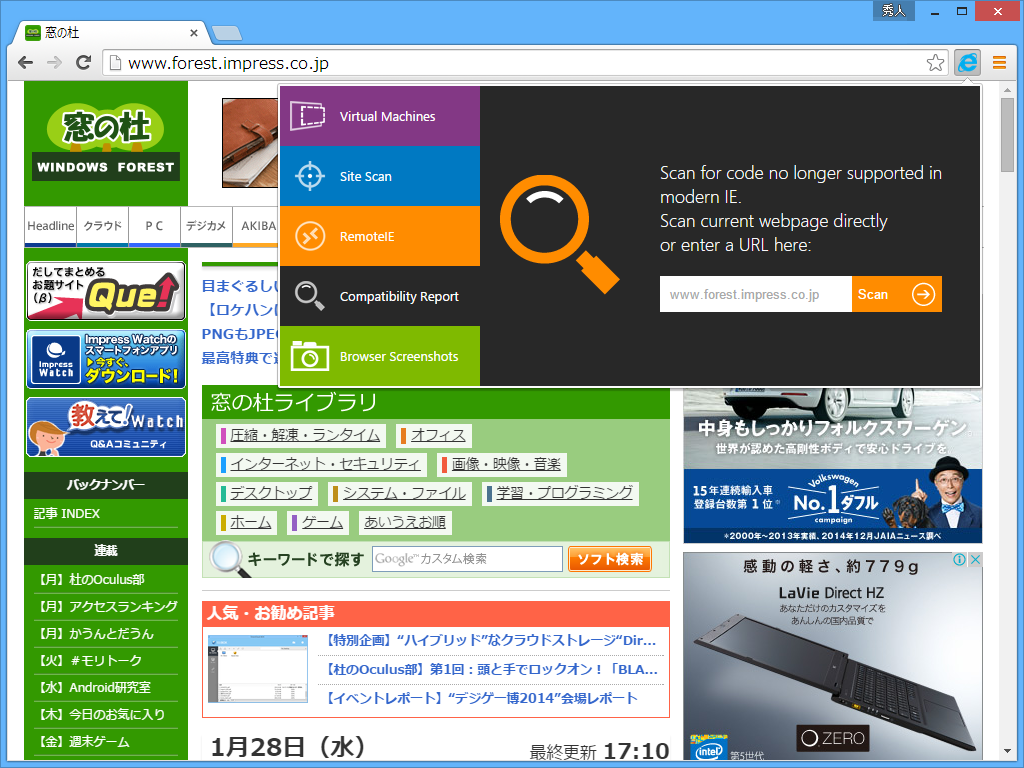1024x768 pixels.
Task: Open the Browser Screenshots tool
Action: (x=380, y=356)
